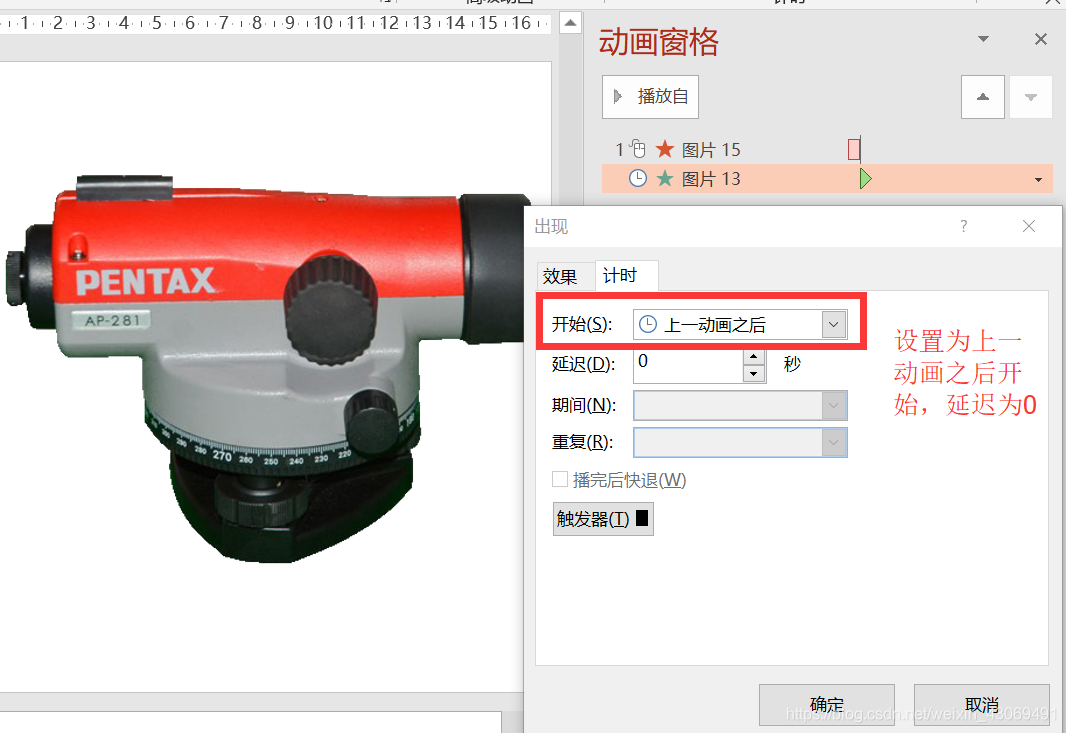Select the 图片 15 animation entry
Viewport: 1066px width, 733px height.
point(827,150)
